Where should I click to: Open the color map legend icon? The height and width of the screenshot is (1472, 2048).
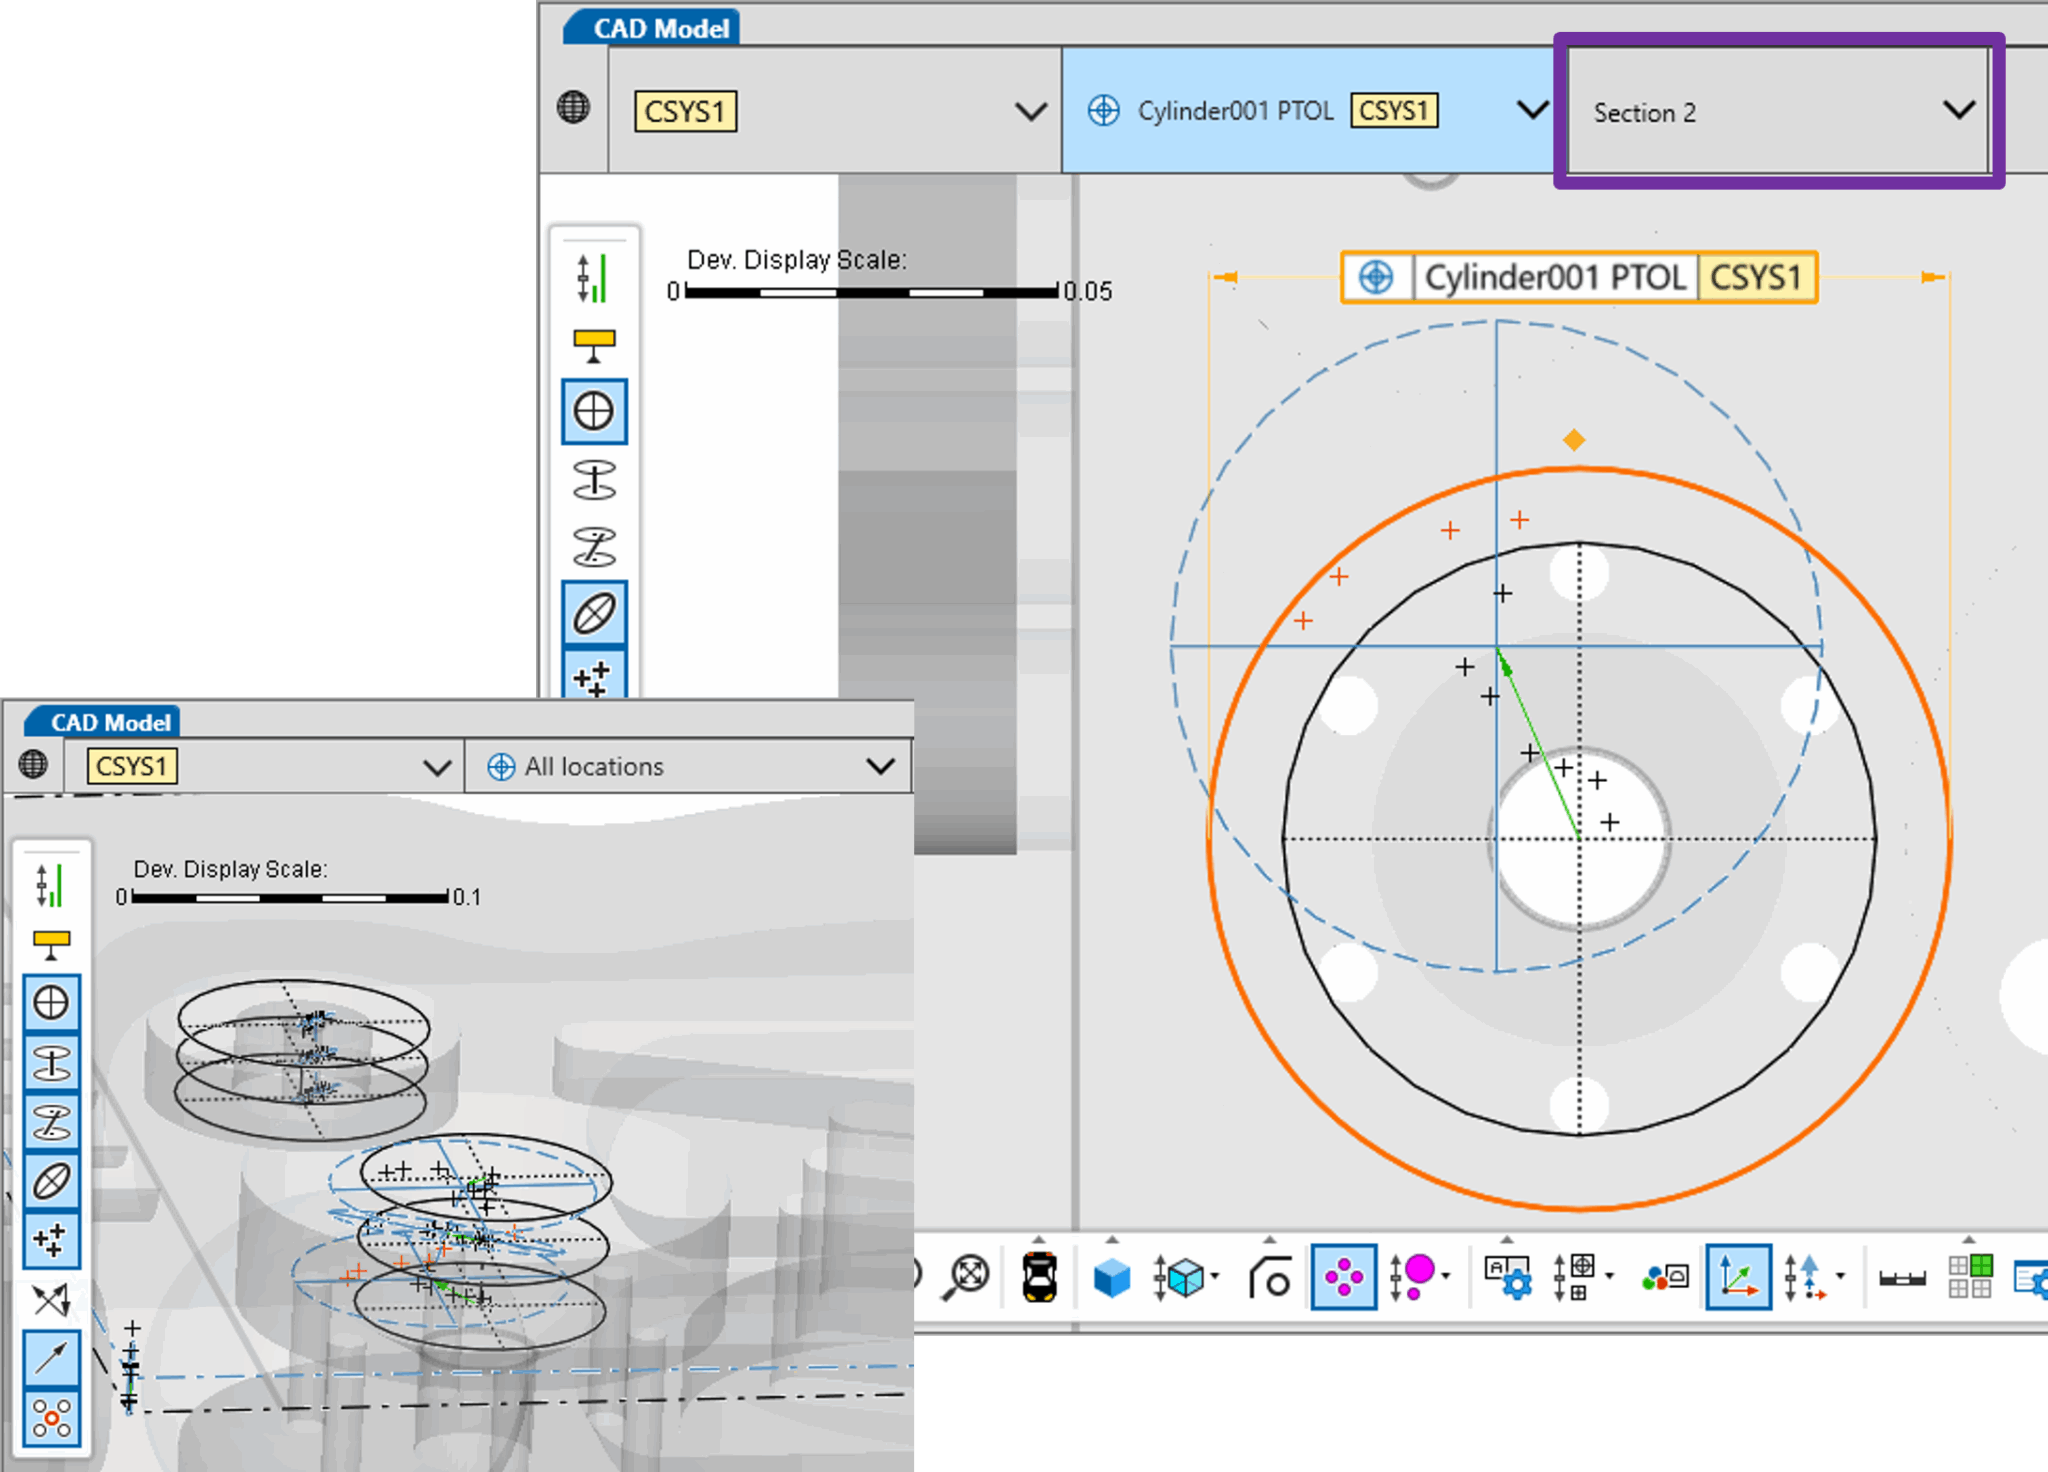pyautogui.click(x=1664, y=1277)
